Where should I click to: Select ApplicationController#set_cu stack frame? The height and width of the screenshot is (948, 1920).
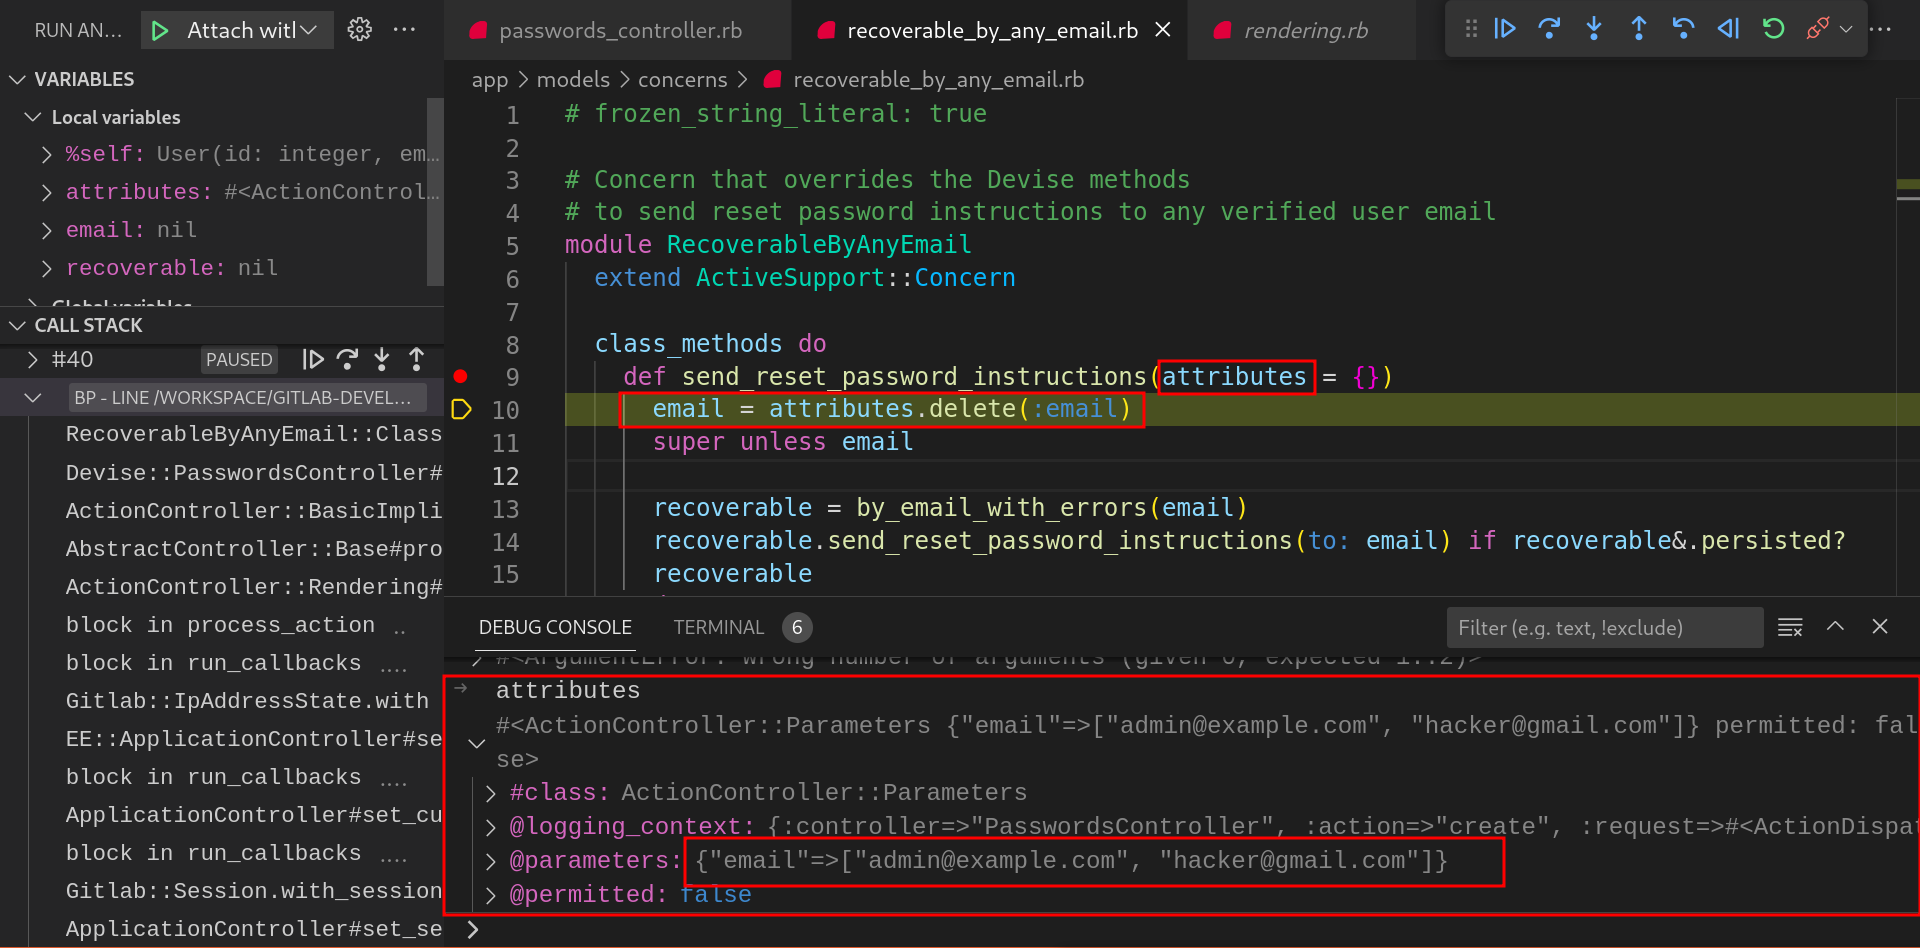pyautogui.click(x=253, y=814)
